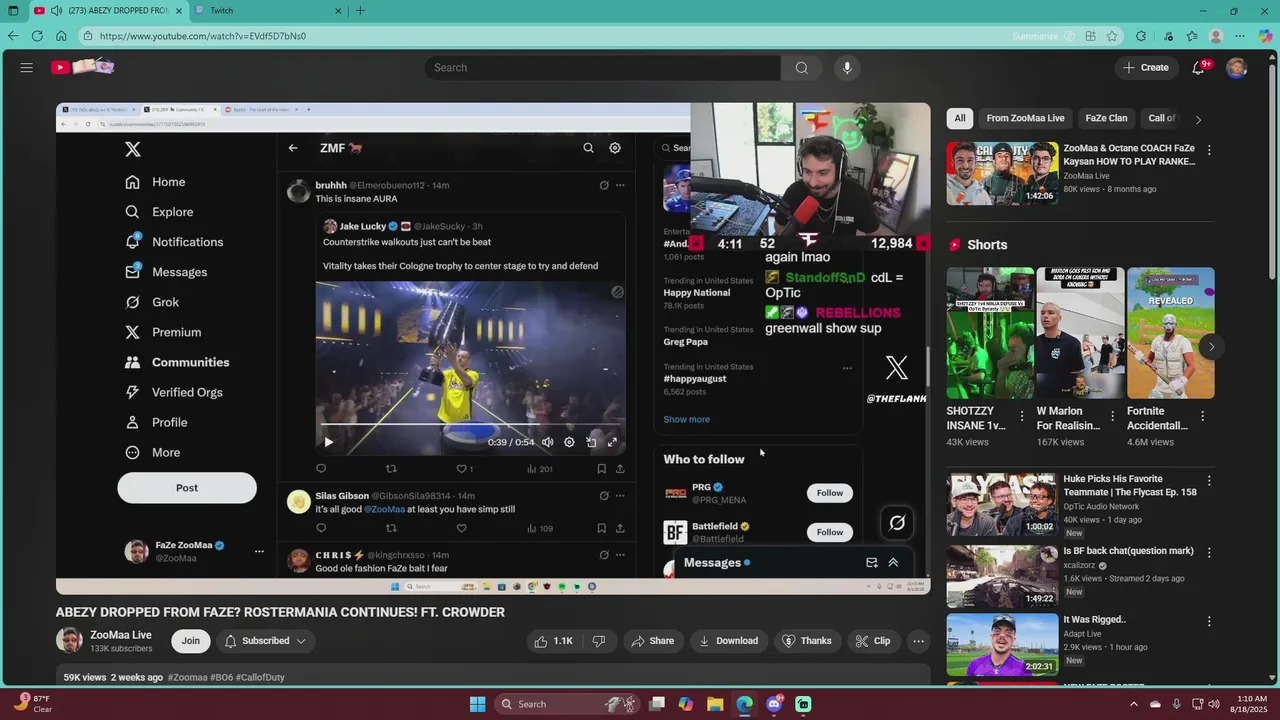Screen dimensions: 1280x720
Task: Open the browser home page
Action: point(61,36)
